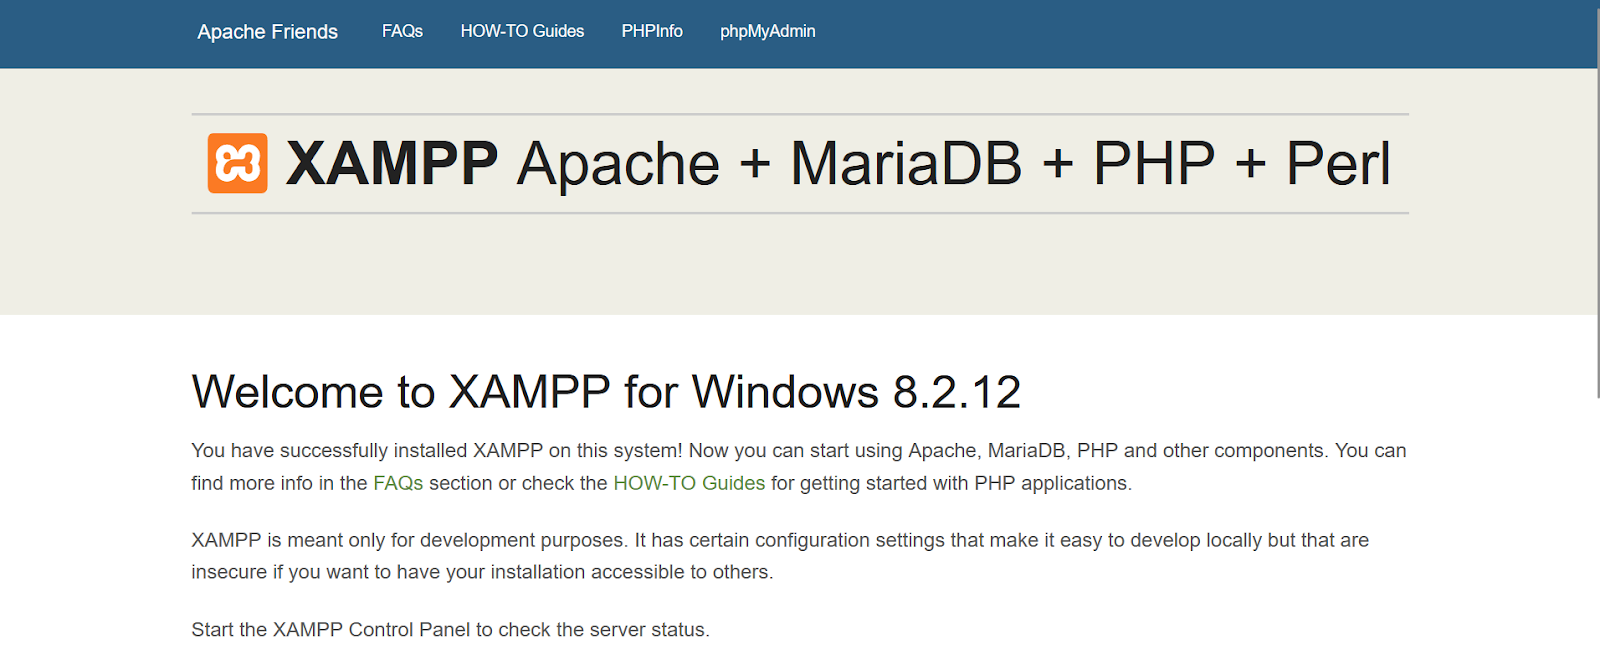Click the 8.2.12 version number in the heading
1600x654 pixels.
(957, 391)
